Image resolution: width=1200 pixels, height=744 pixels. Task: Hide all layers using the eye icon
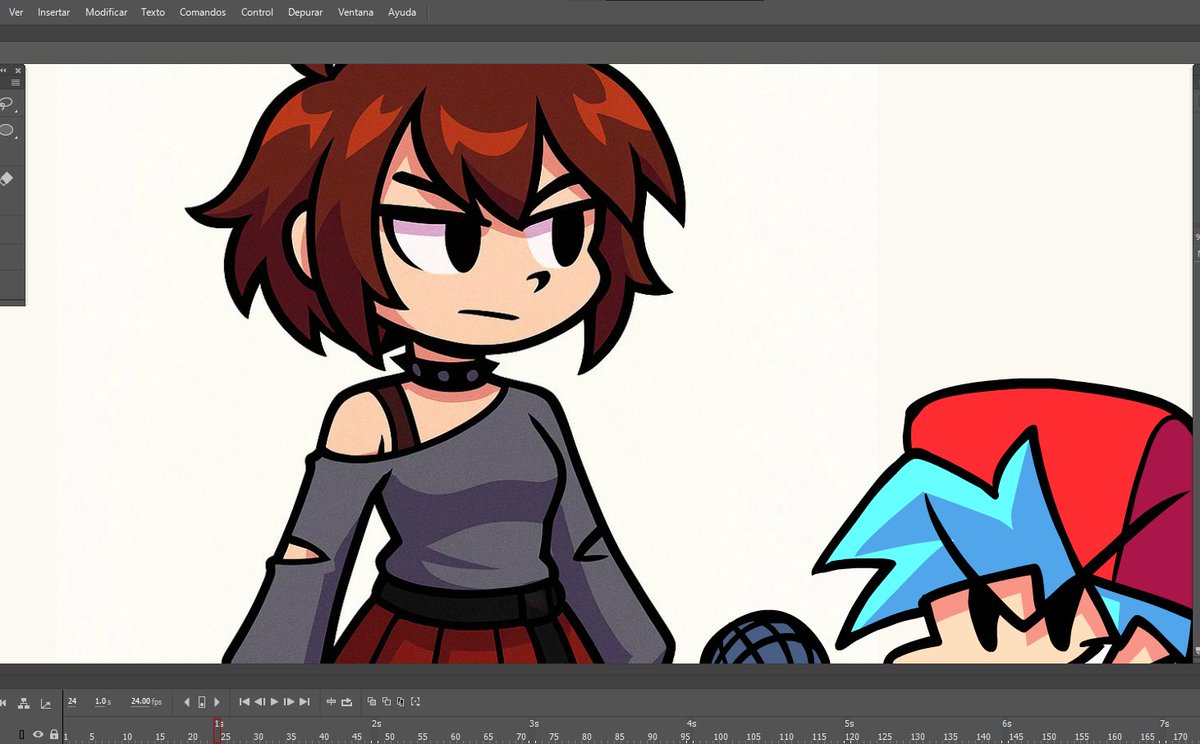click(38, 734)
